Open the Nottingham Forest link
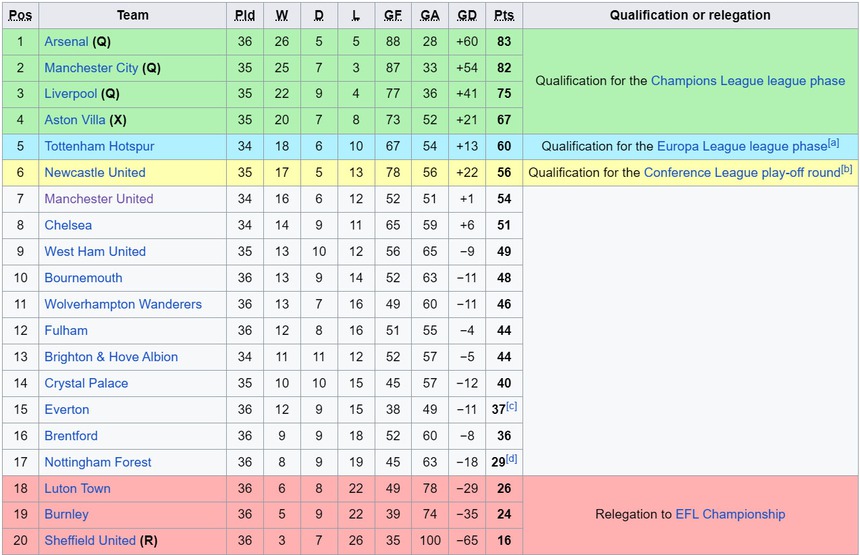860x555 pixels. (98, 462)
